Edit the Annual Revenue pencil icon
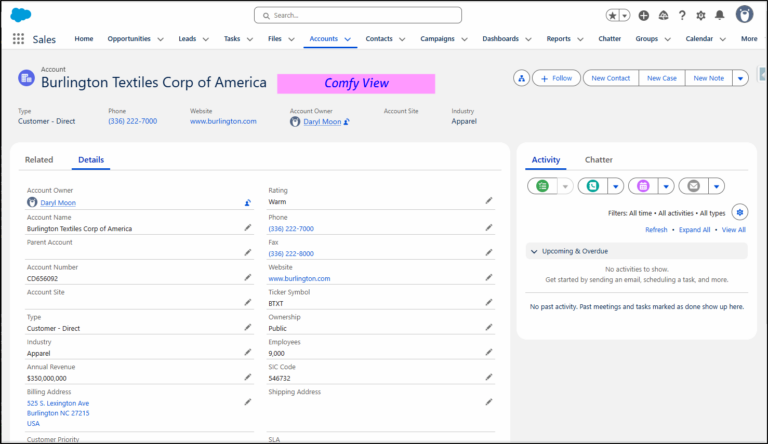The image size is (768, 444). tap(248, 377)
